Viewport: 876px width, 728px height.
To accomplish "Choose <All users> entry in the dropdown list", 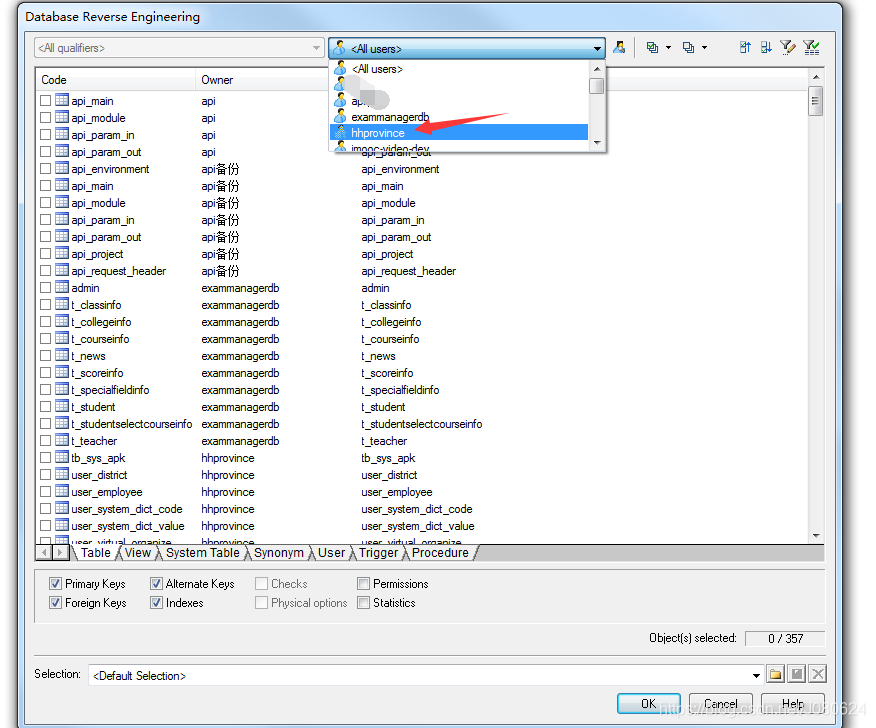I will pyautogui.click(x=459, y=69).
